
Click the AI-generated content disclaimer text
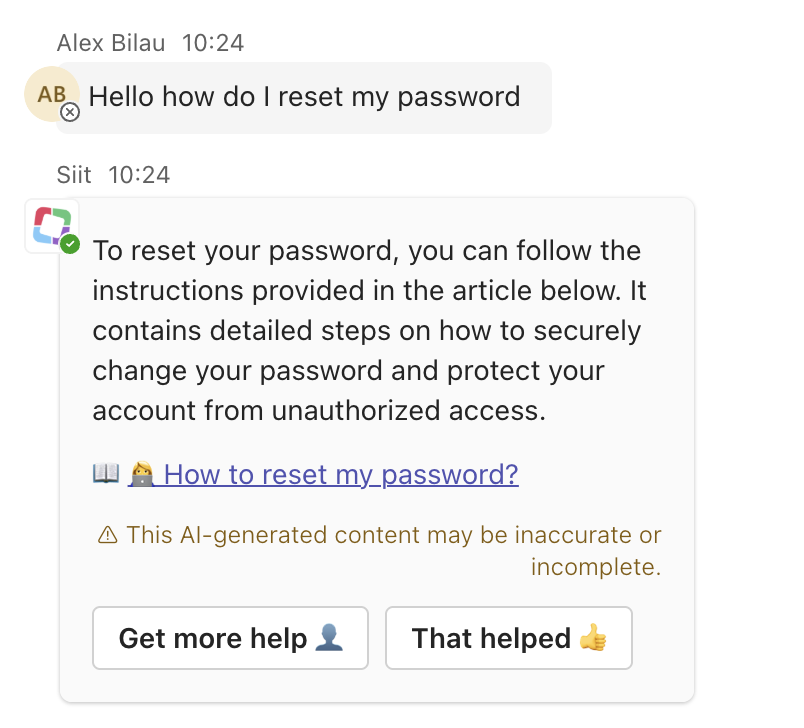click(x=393, y=536)
